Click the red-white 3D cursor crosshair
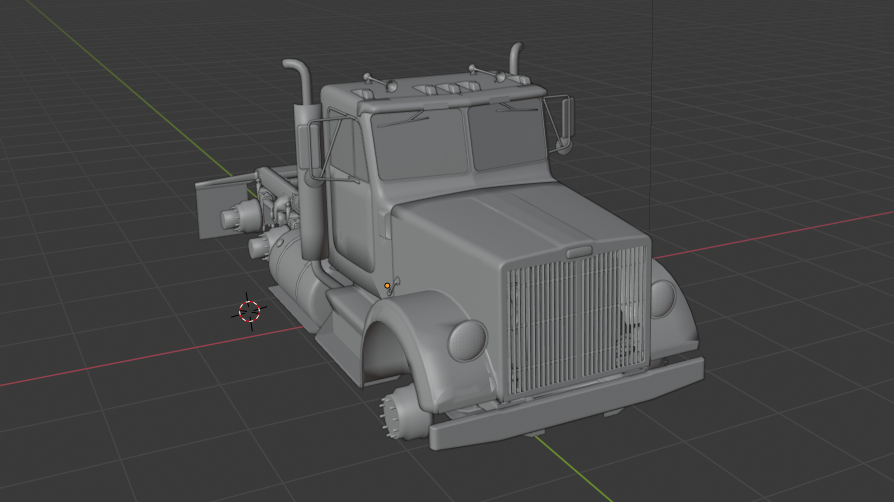This screenshot has height=502, width=894. (249, 311)
